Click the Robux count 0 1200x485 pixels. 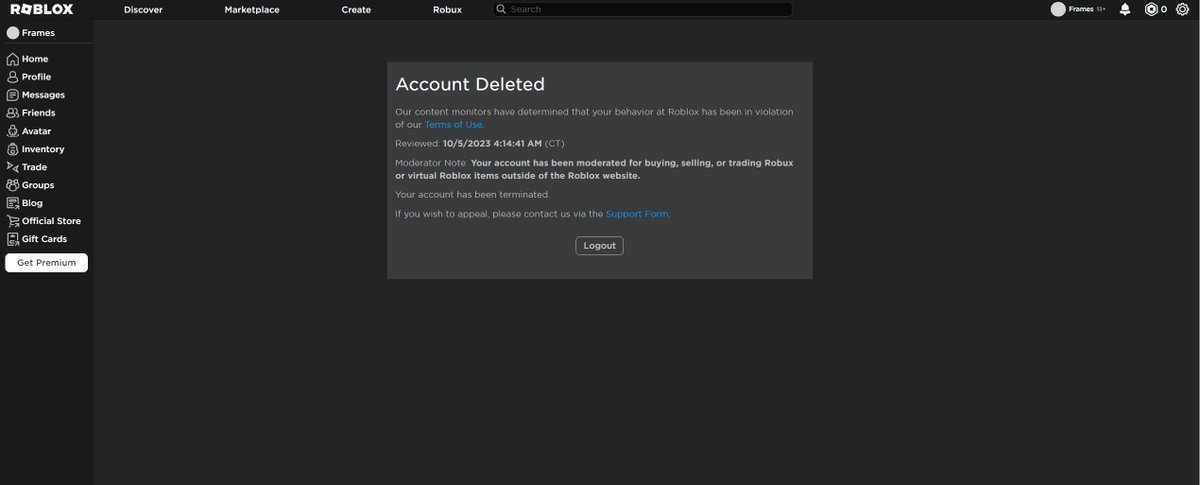[x=1164, y=9]
